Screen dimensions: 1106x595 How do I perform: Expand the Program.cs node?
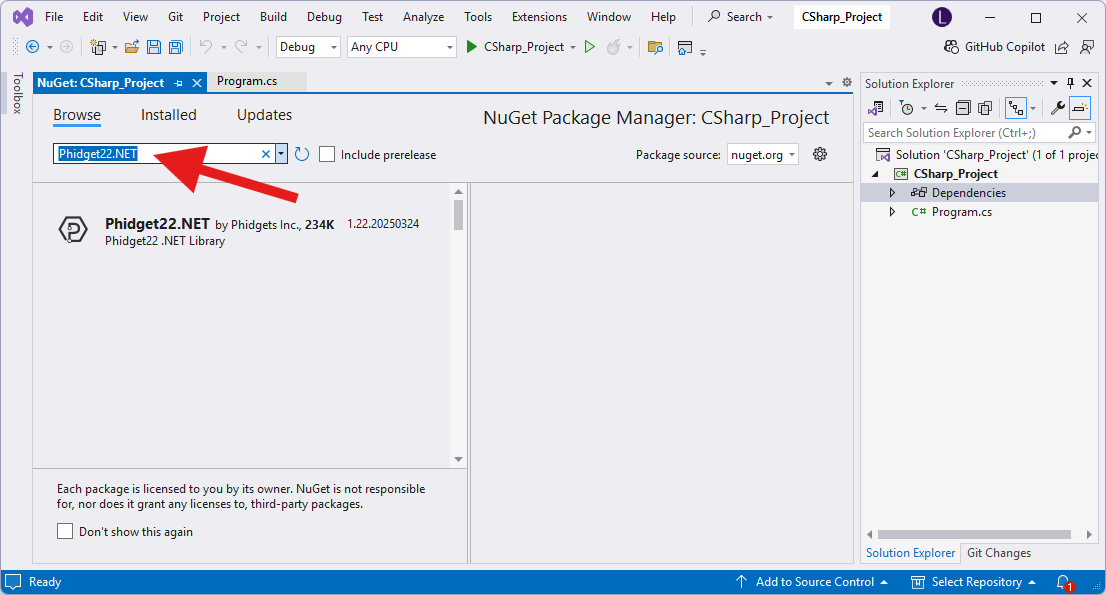point(892,211)
